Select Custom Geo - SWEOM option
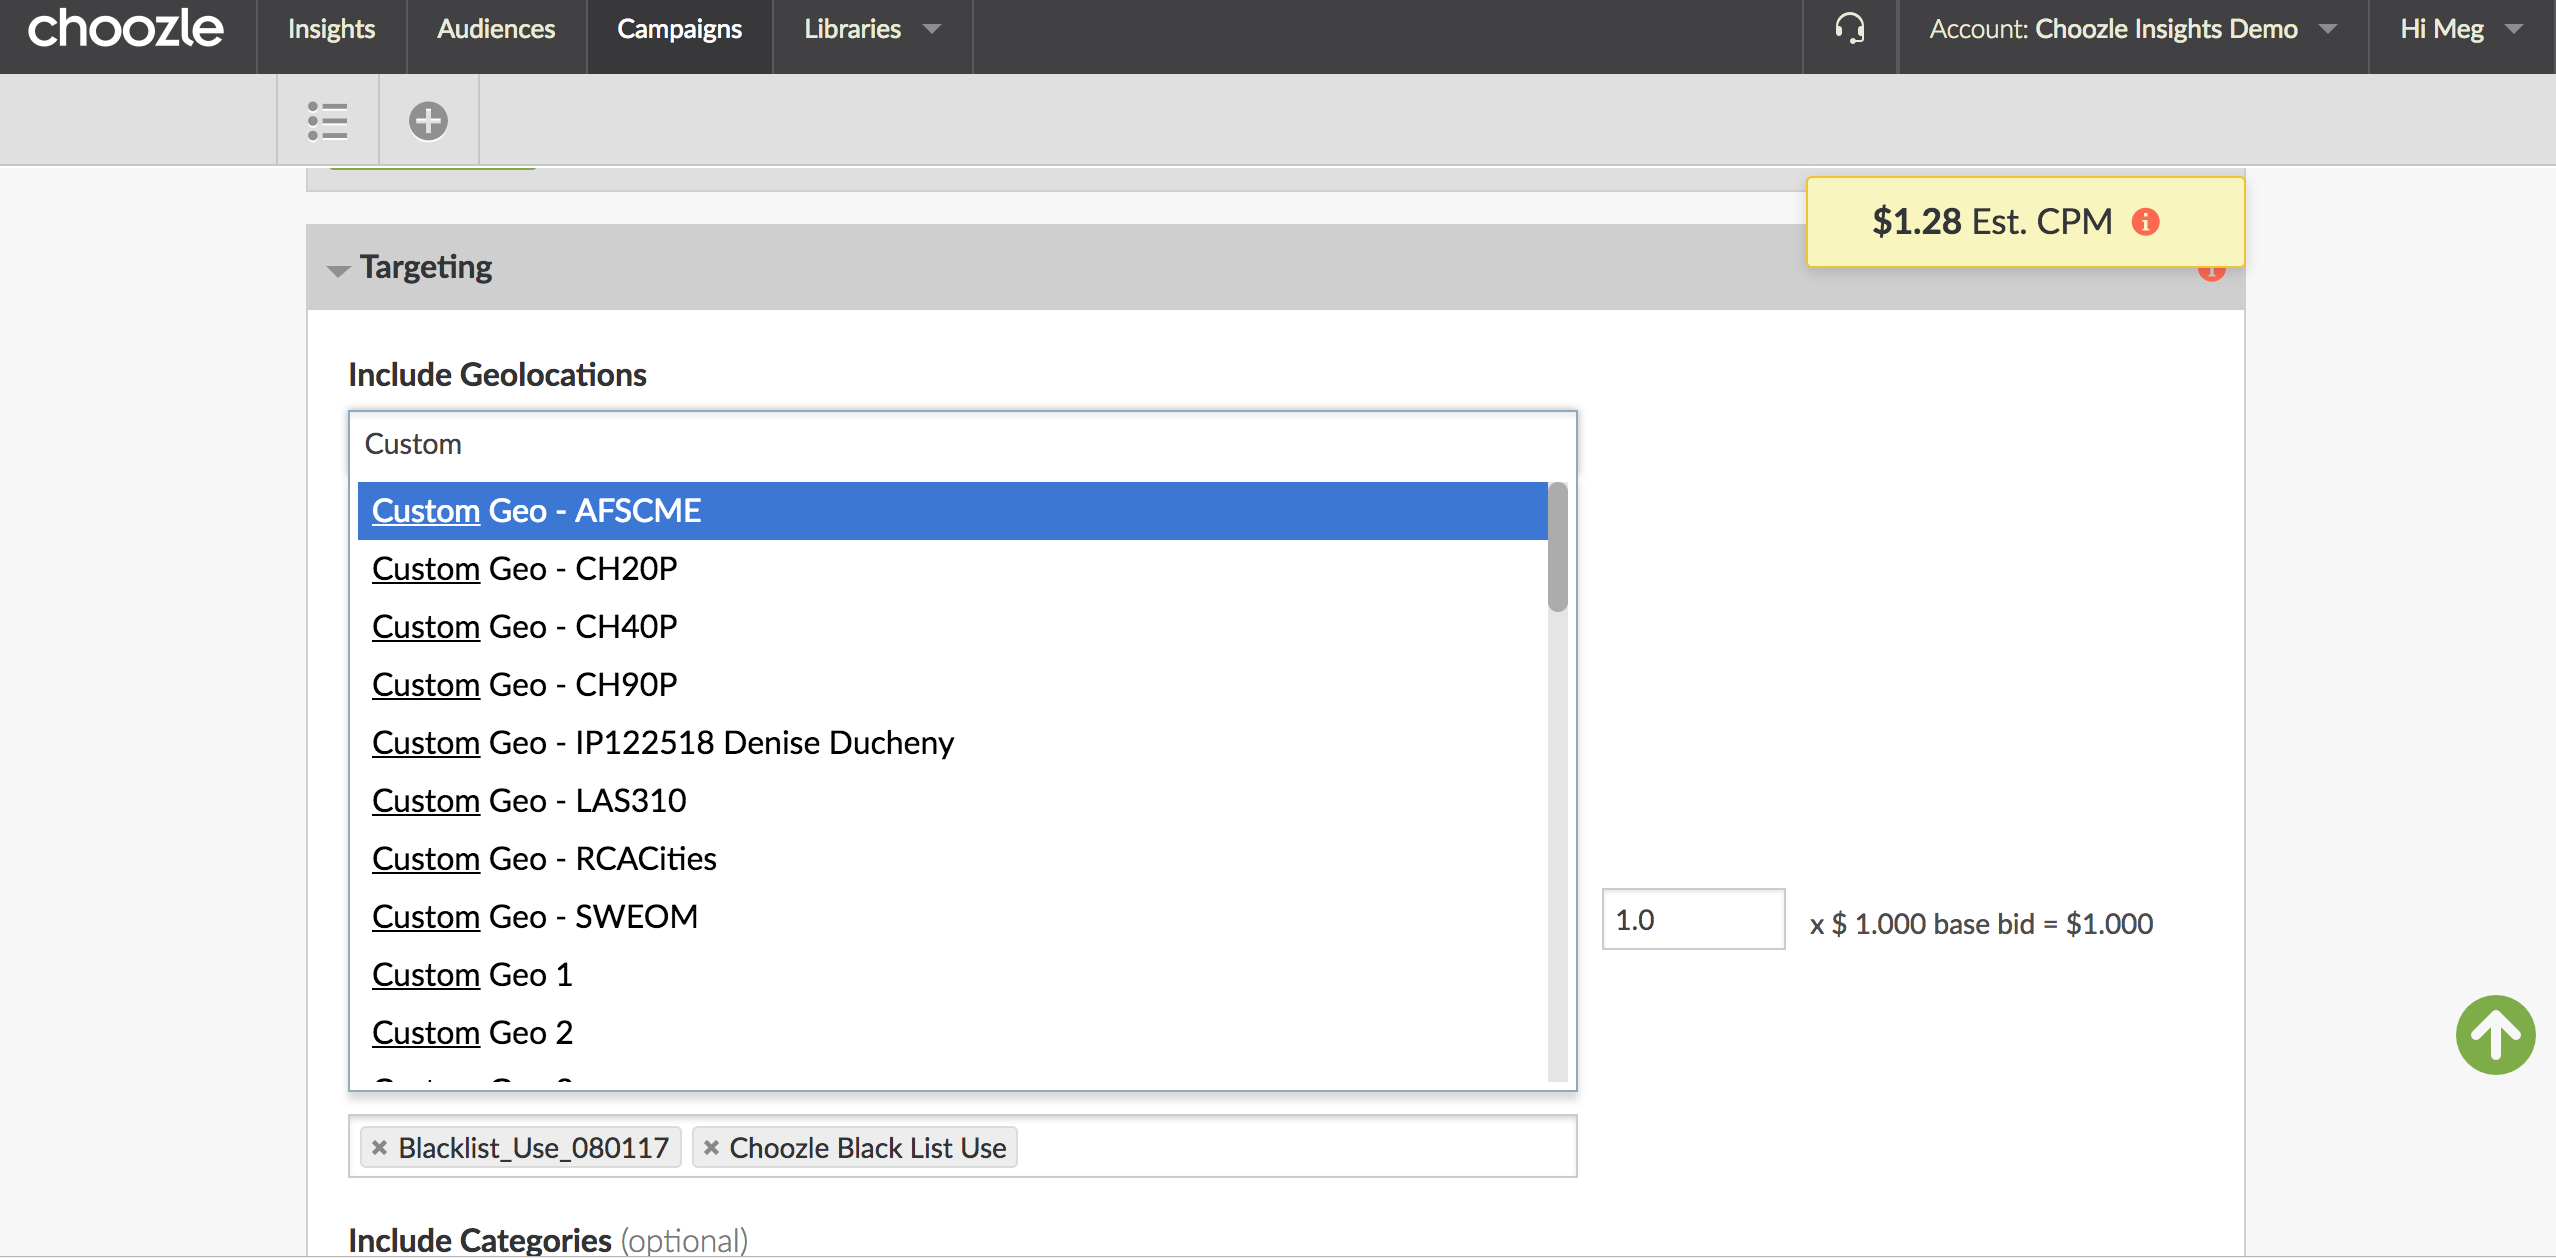 952,917
